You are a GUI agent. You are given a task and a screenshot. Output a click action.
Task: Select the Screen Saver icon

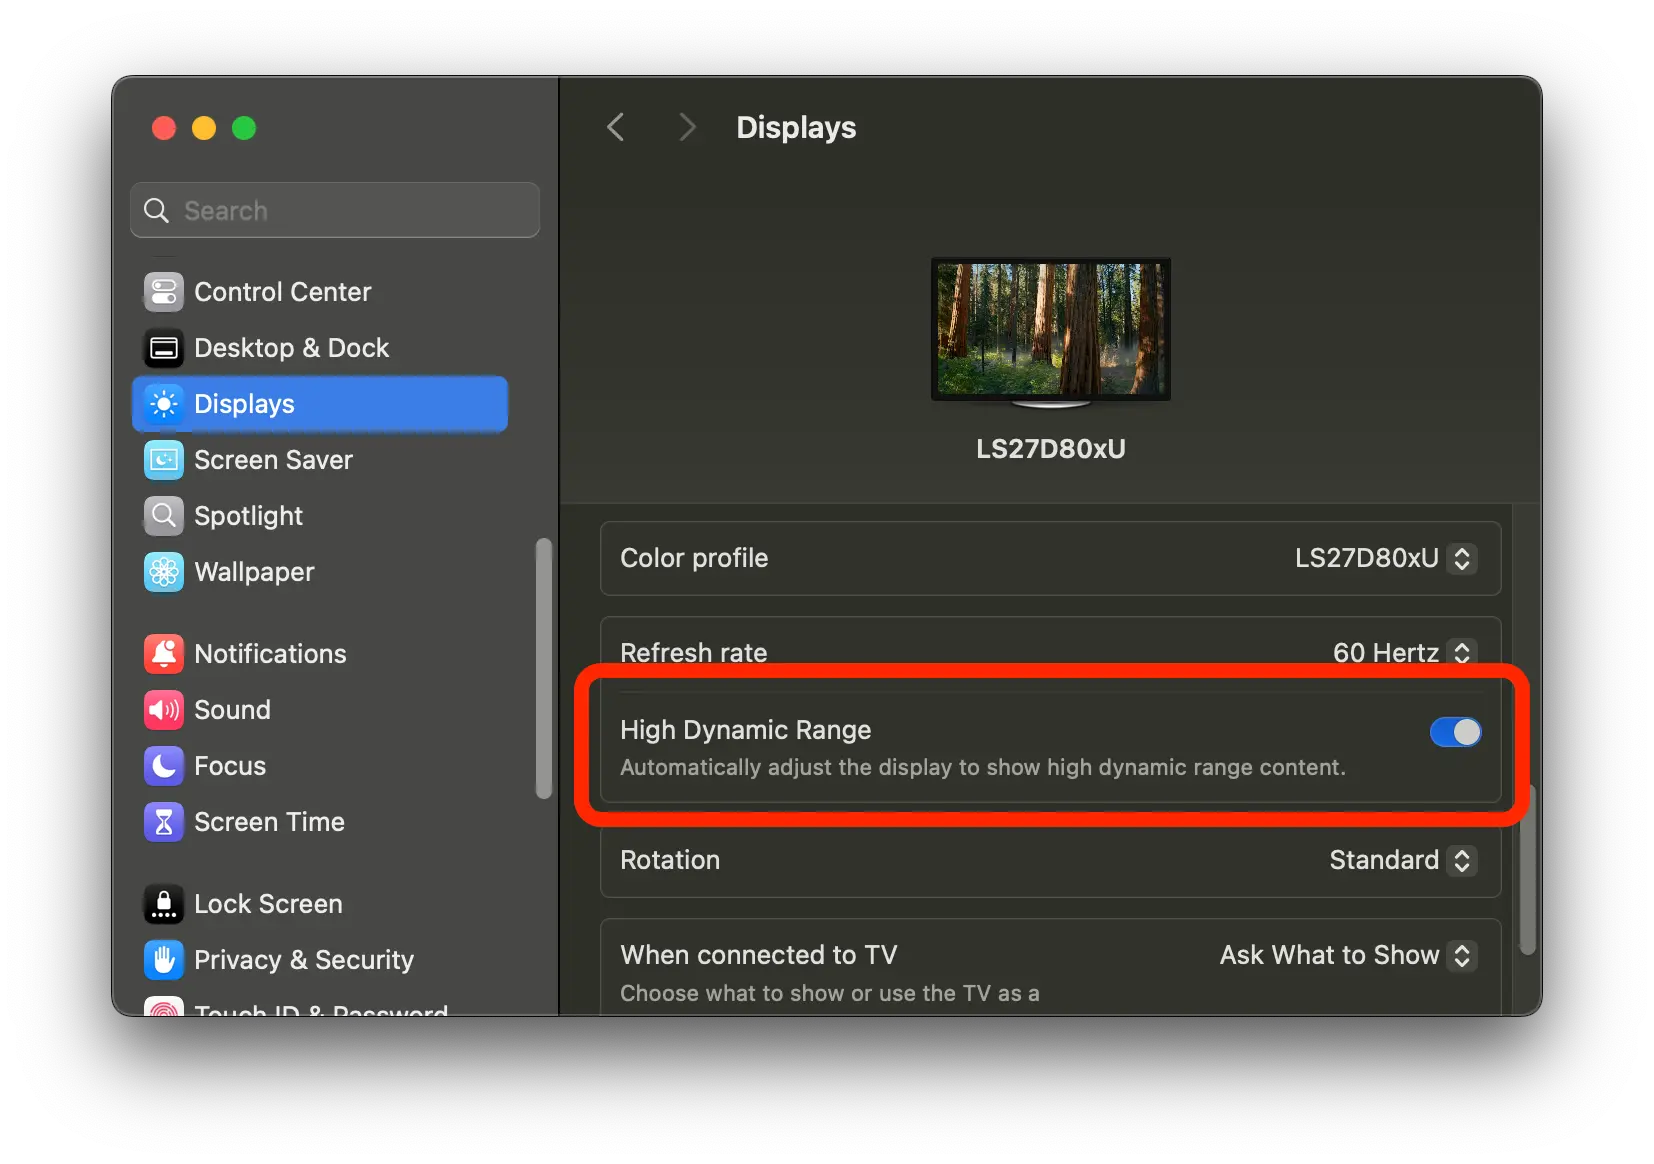tap(164, 460)
